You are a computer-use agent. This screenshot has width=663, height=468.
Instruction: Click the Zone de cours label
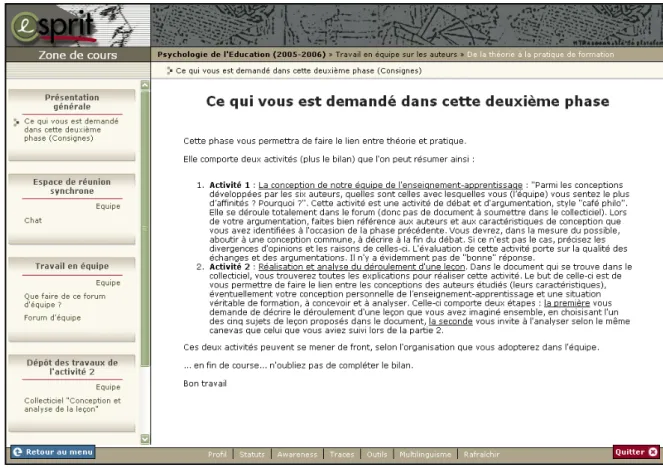click(x=78, y=55)
